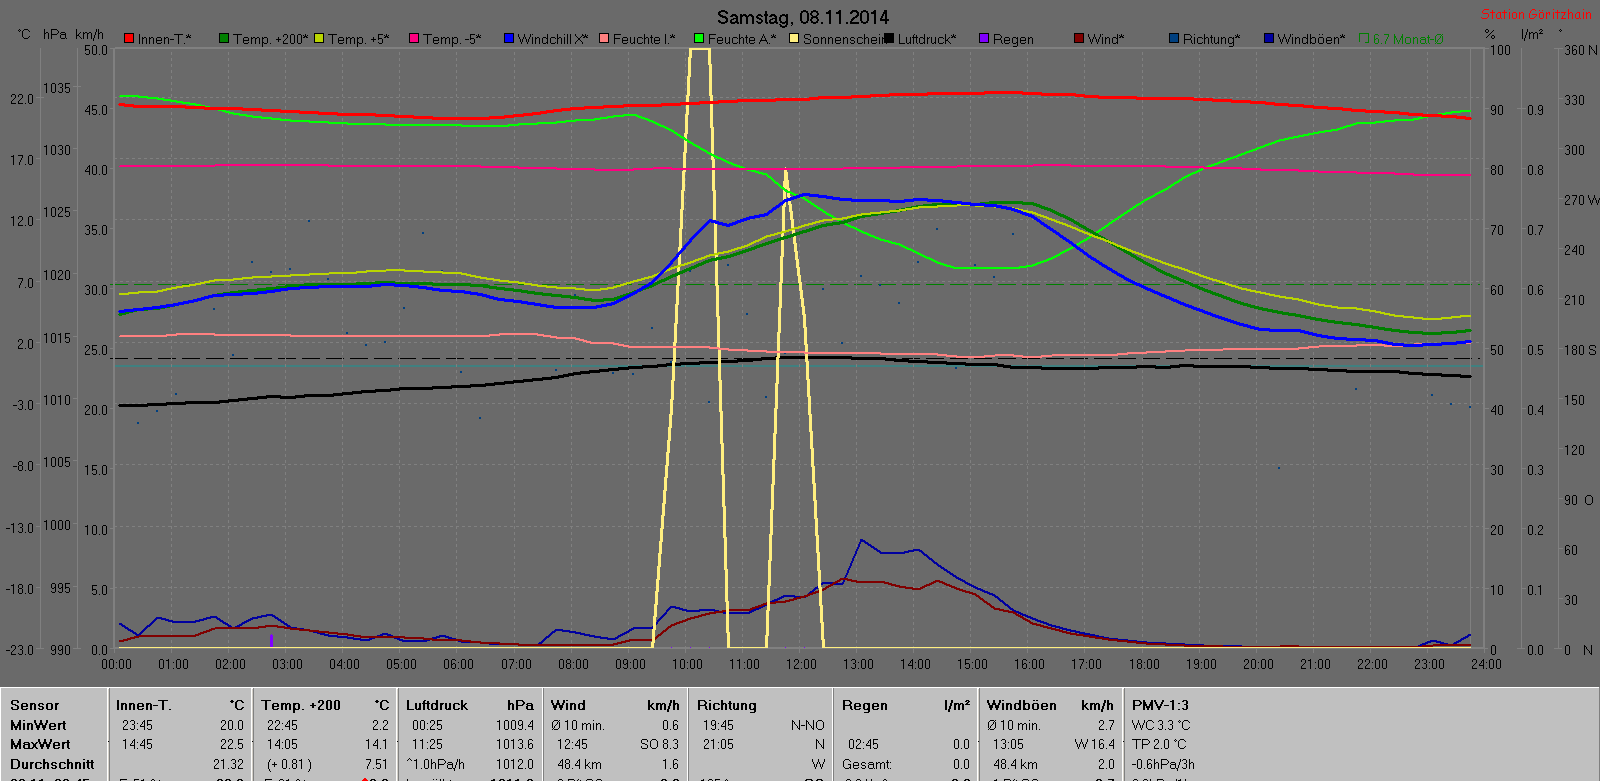Viewport: 1600px width, 781px height.
Task: Click the chart title Samstag, 08.11.2014
Action: coord(803,17)
